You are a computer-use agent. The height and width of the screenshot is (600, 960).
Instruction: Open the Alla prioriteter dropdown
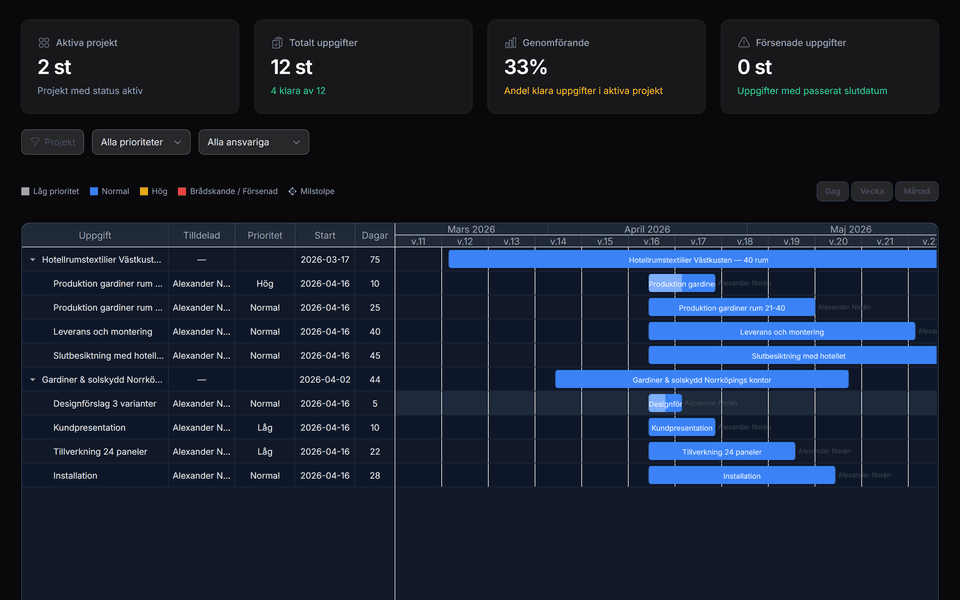(x=140, y=142)
